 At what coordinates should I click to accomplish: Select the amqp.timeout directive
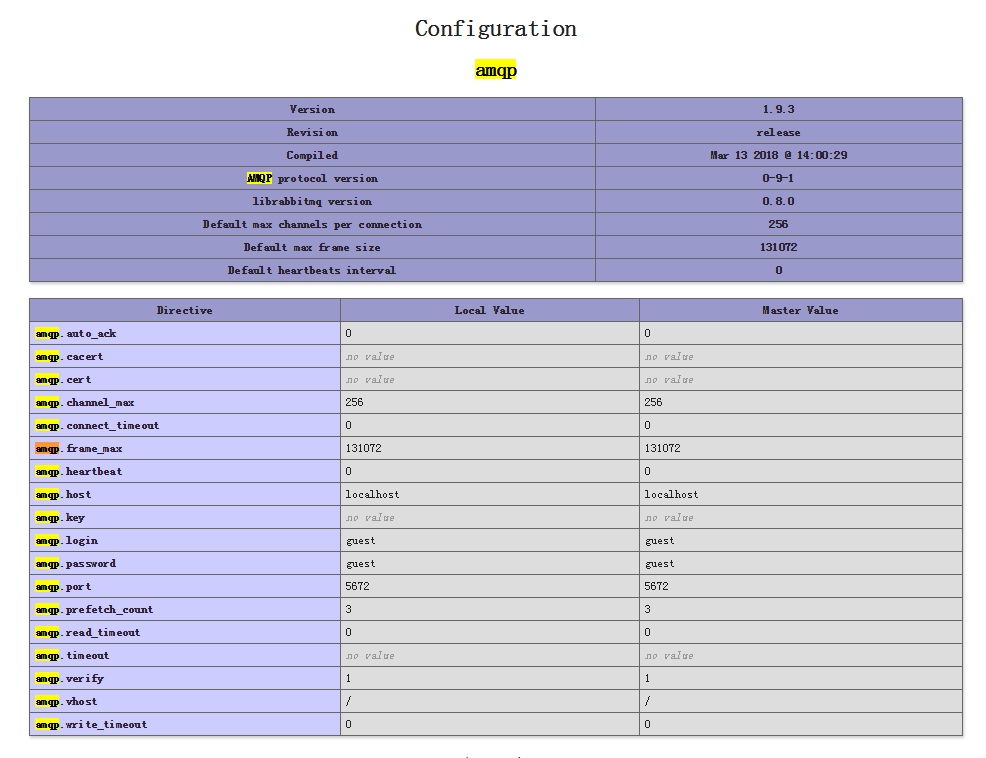72,655
